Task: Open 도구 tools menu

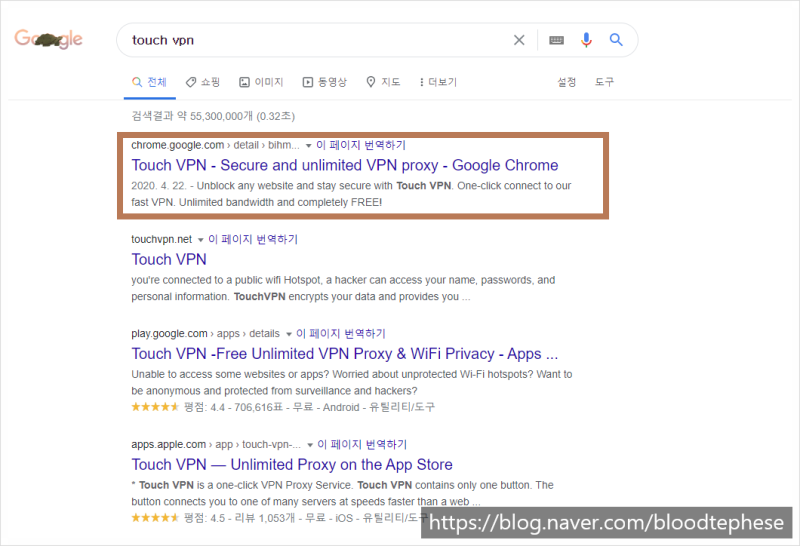Action: (604, 82)
